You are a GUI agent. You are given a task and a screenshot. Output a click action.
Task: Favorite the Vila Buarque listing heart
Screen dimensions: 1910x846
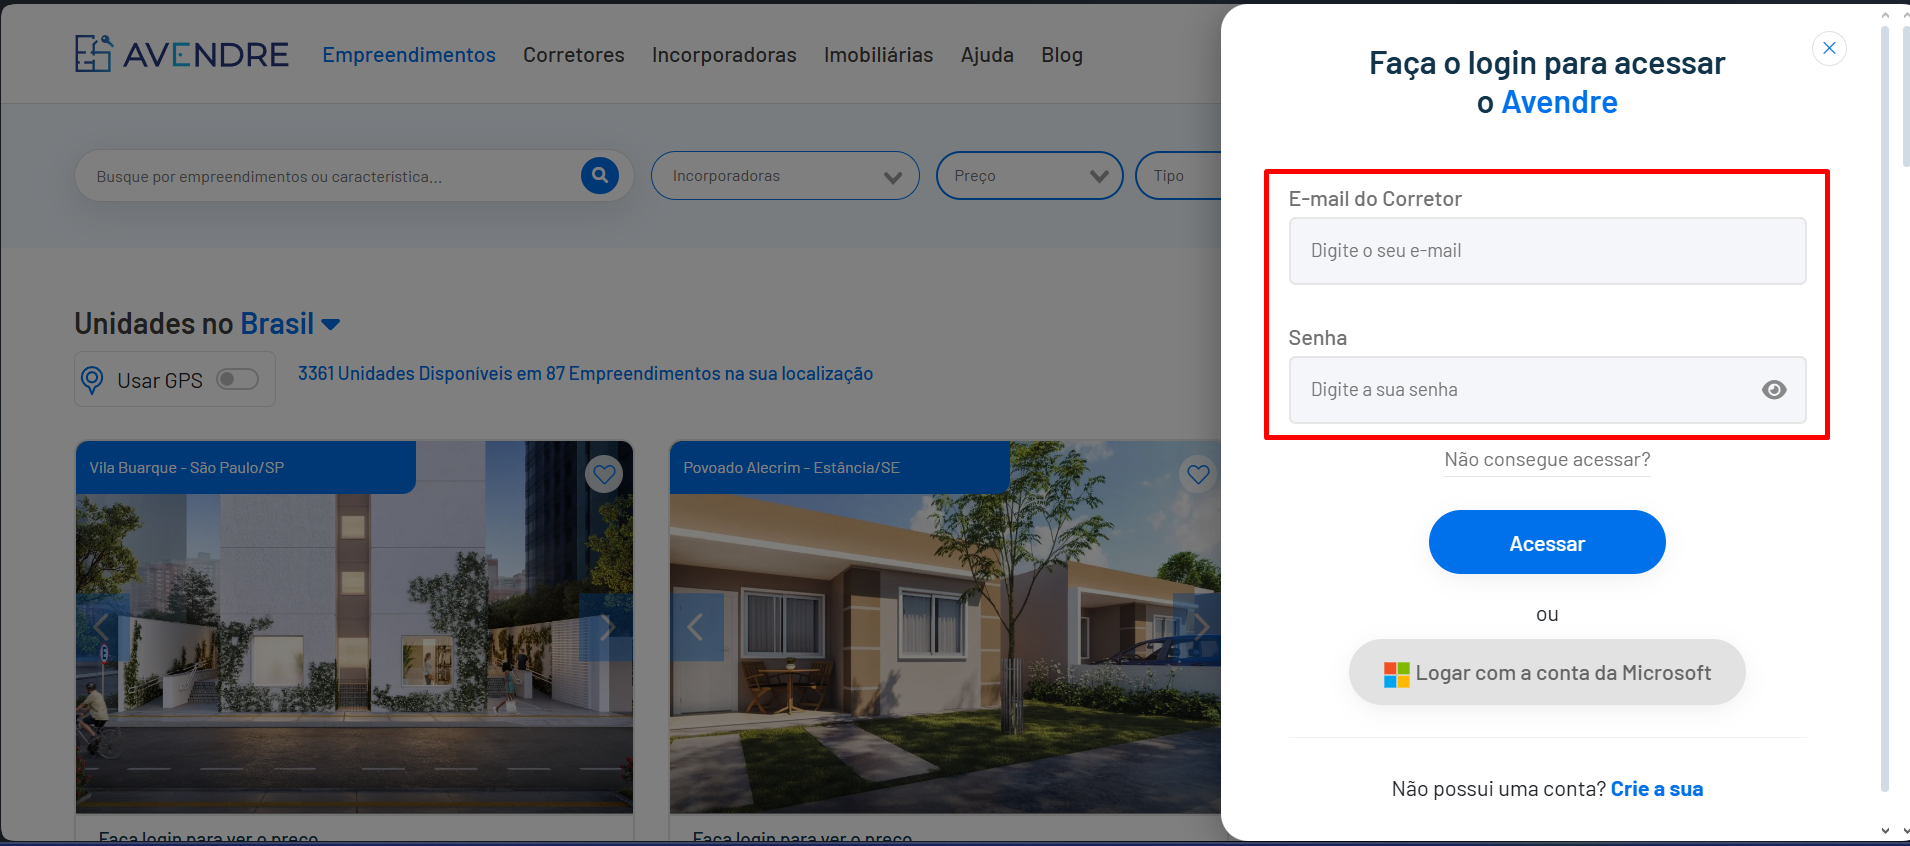pos(604,474)
